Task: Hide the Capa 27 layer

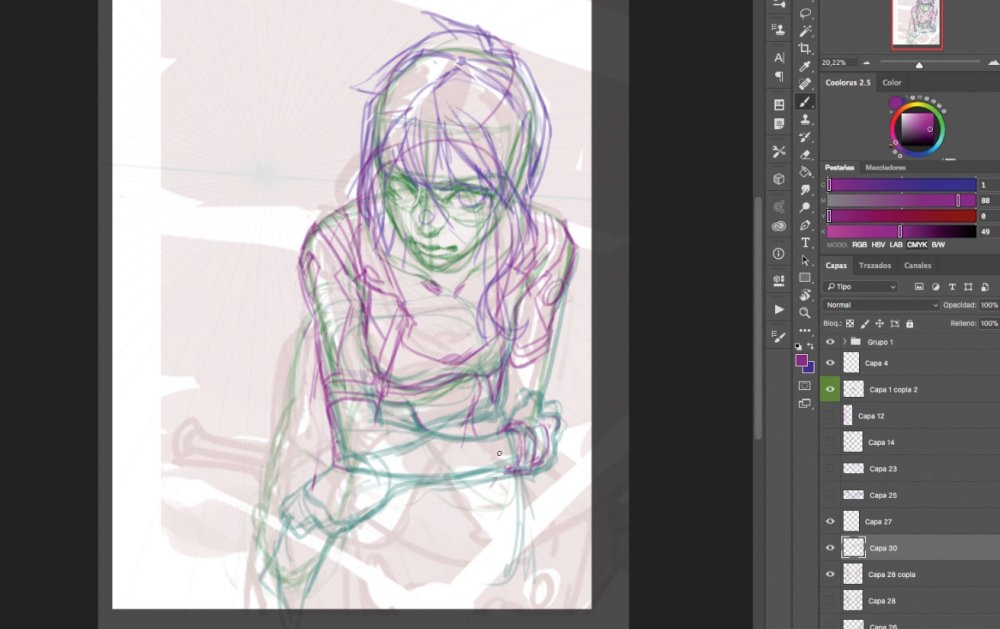Action: (830, 521)
